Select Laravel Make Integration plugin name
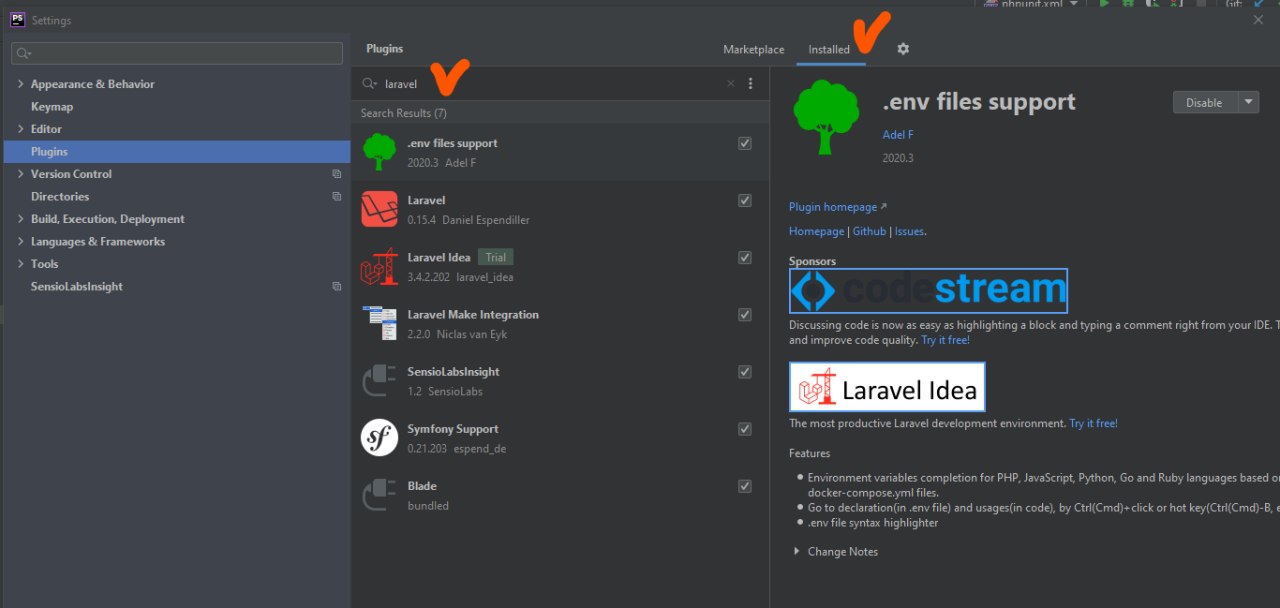The height and width of the screenshot is (608, 1280). pos(473,315)
